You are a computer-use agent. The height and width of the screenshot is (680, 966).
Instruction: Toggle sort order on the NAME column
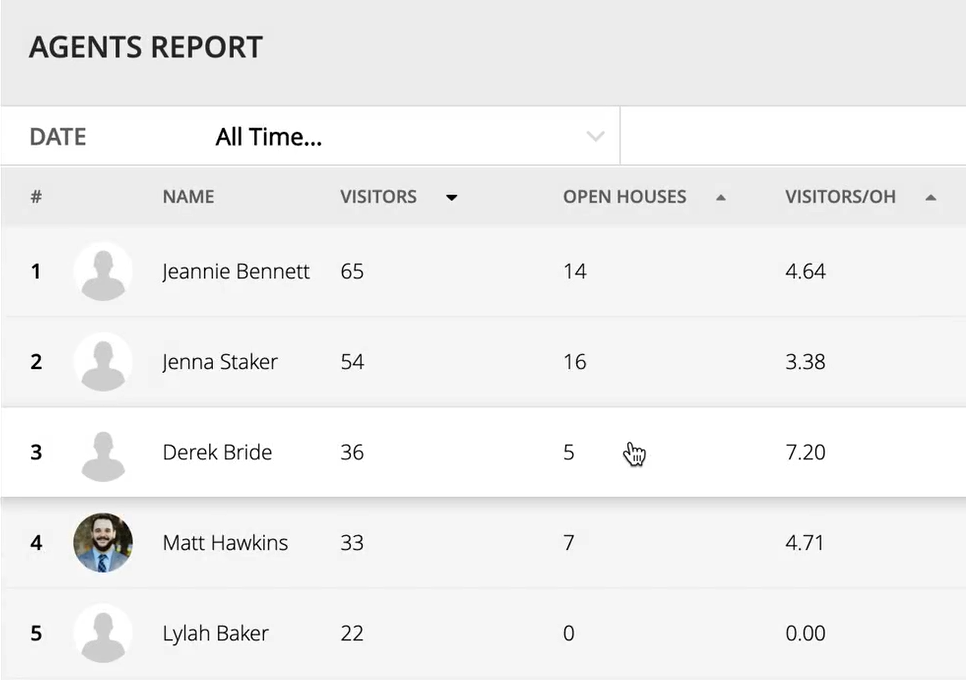188,197
